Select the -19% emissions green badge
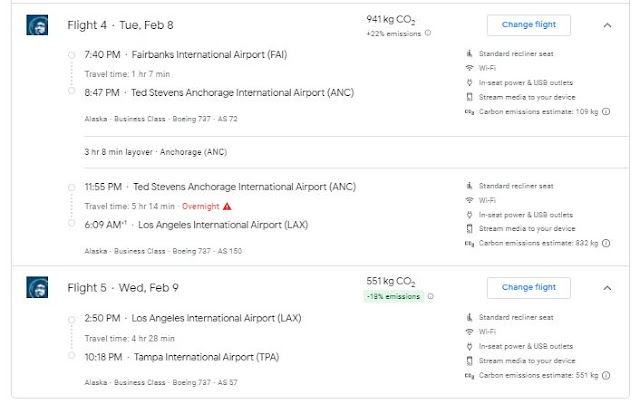640x404 pixels. pos(395,296)
